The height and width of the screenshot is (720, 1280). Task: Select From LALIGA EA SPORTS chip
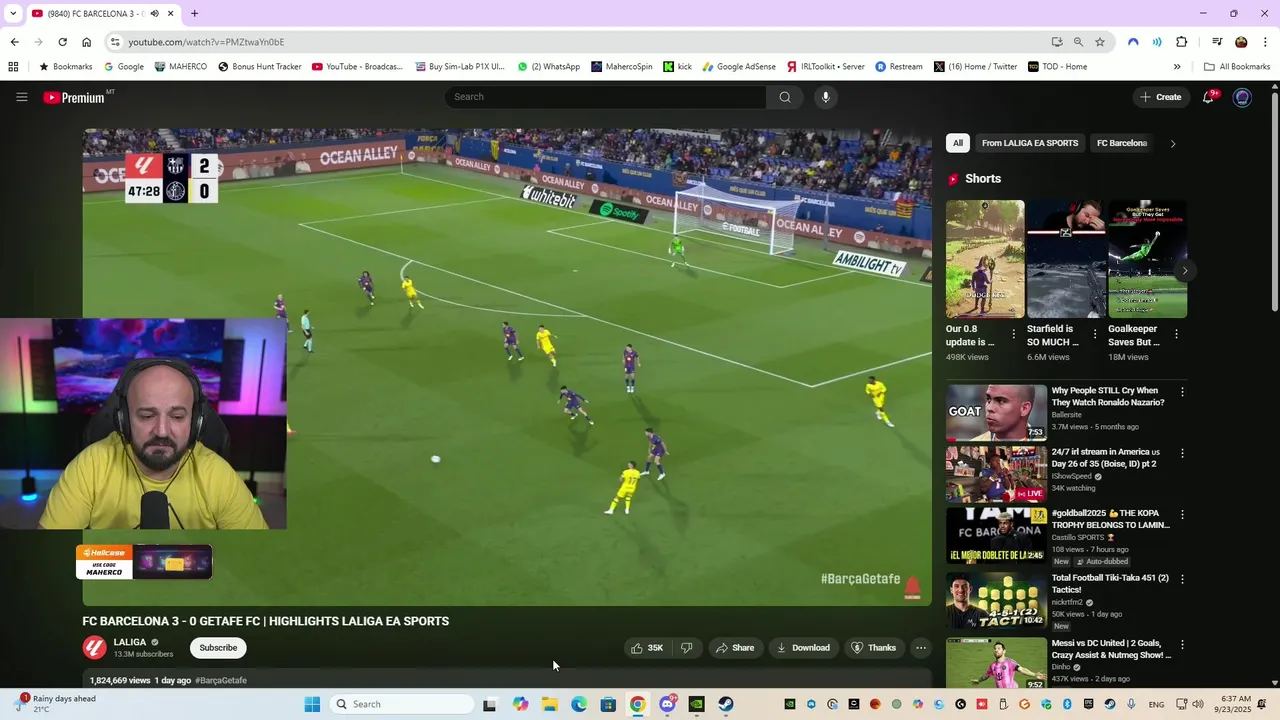coord(1030,143)
